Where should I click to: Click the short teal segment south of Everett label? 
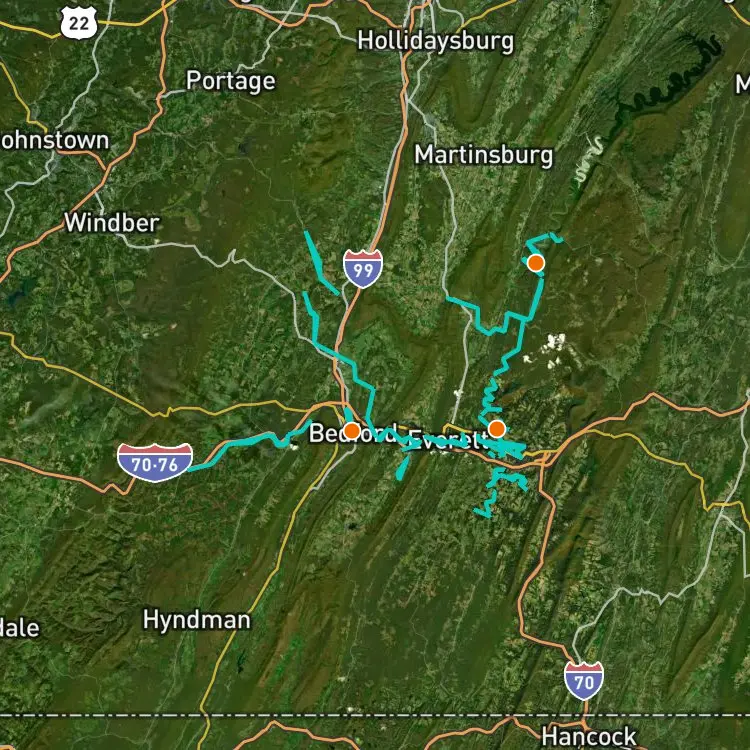(402, 468)
